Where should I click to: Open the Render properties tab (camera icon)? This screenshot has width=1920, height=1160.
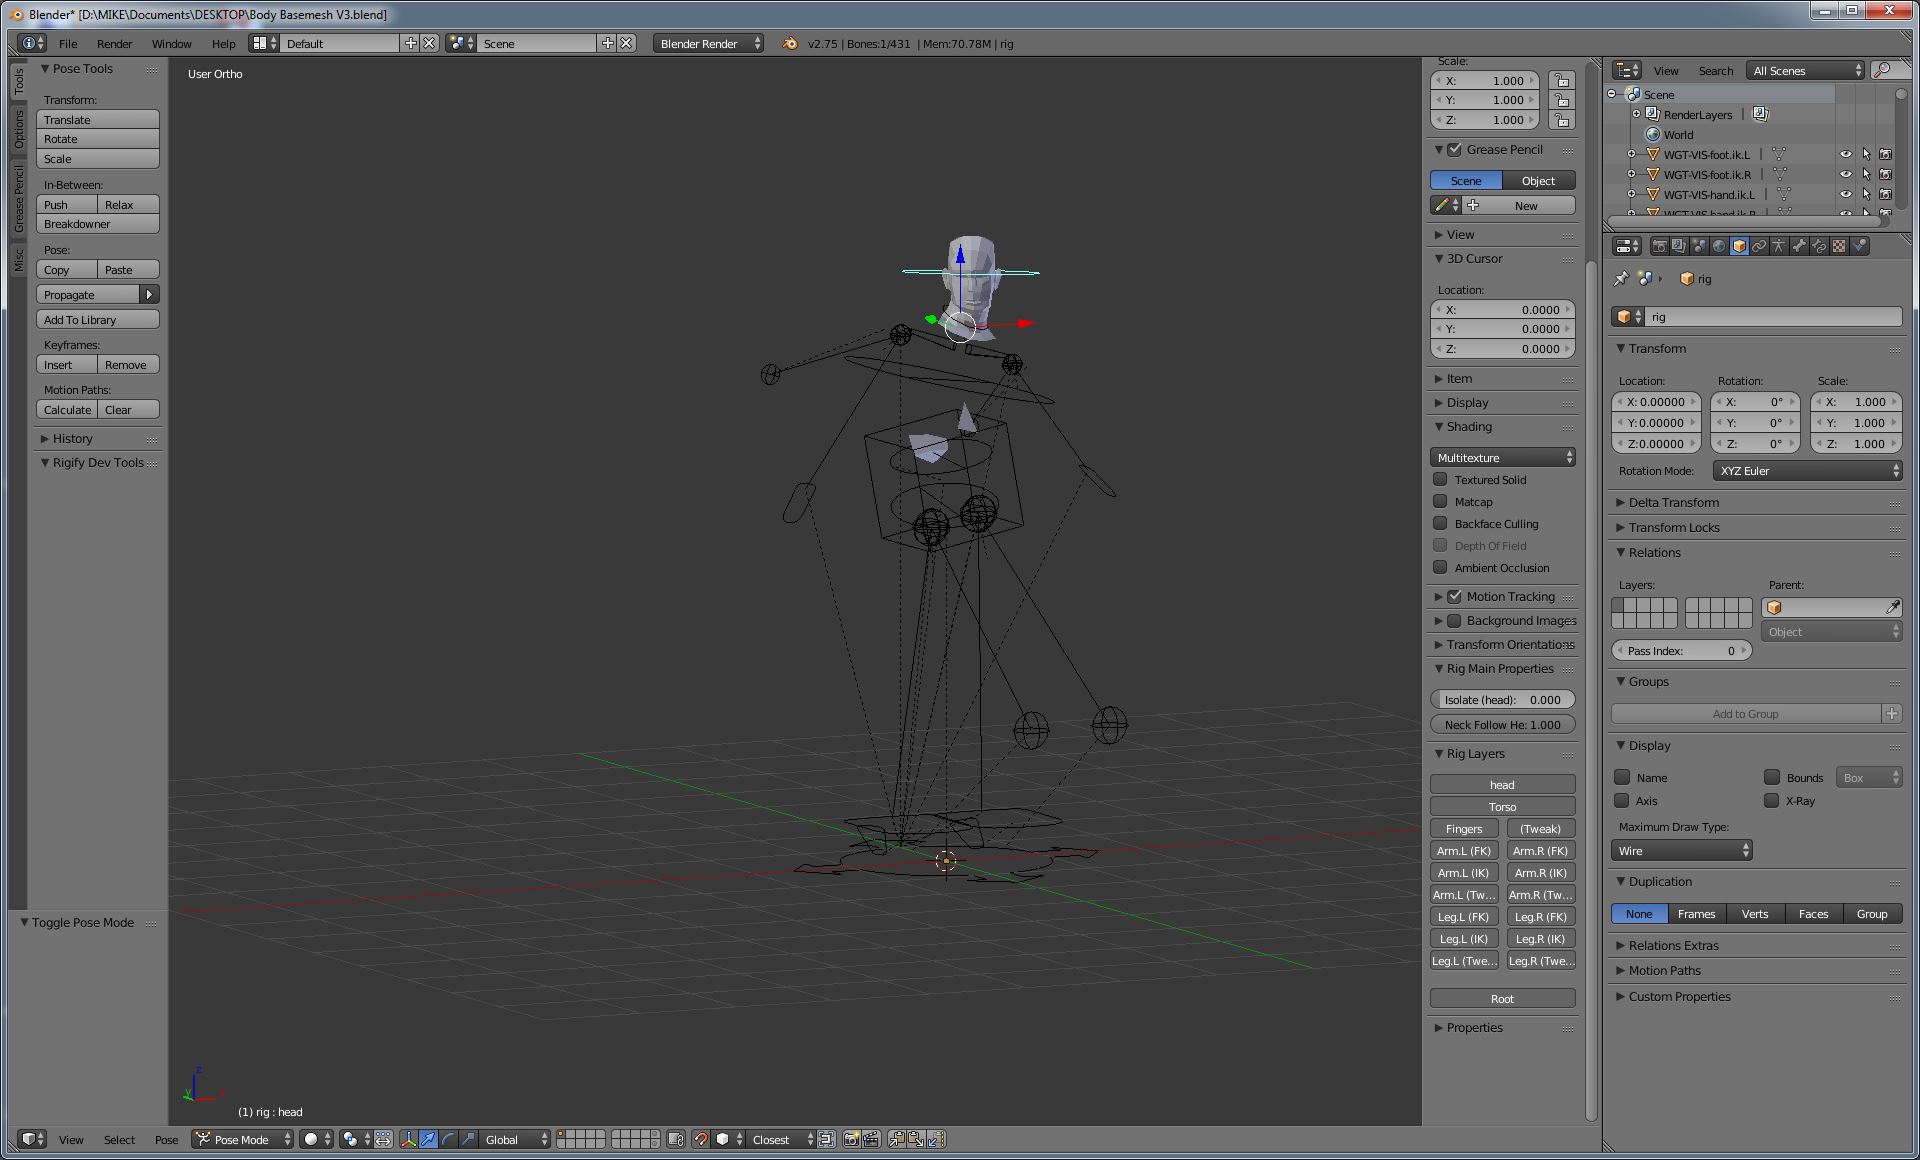pyautogui.click(x=1660, y=246)
